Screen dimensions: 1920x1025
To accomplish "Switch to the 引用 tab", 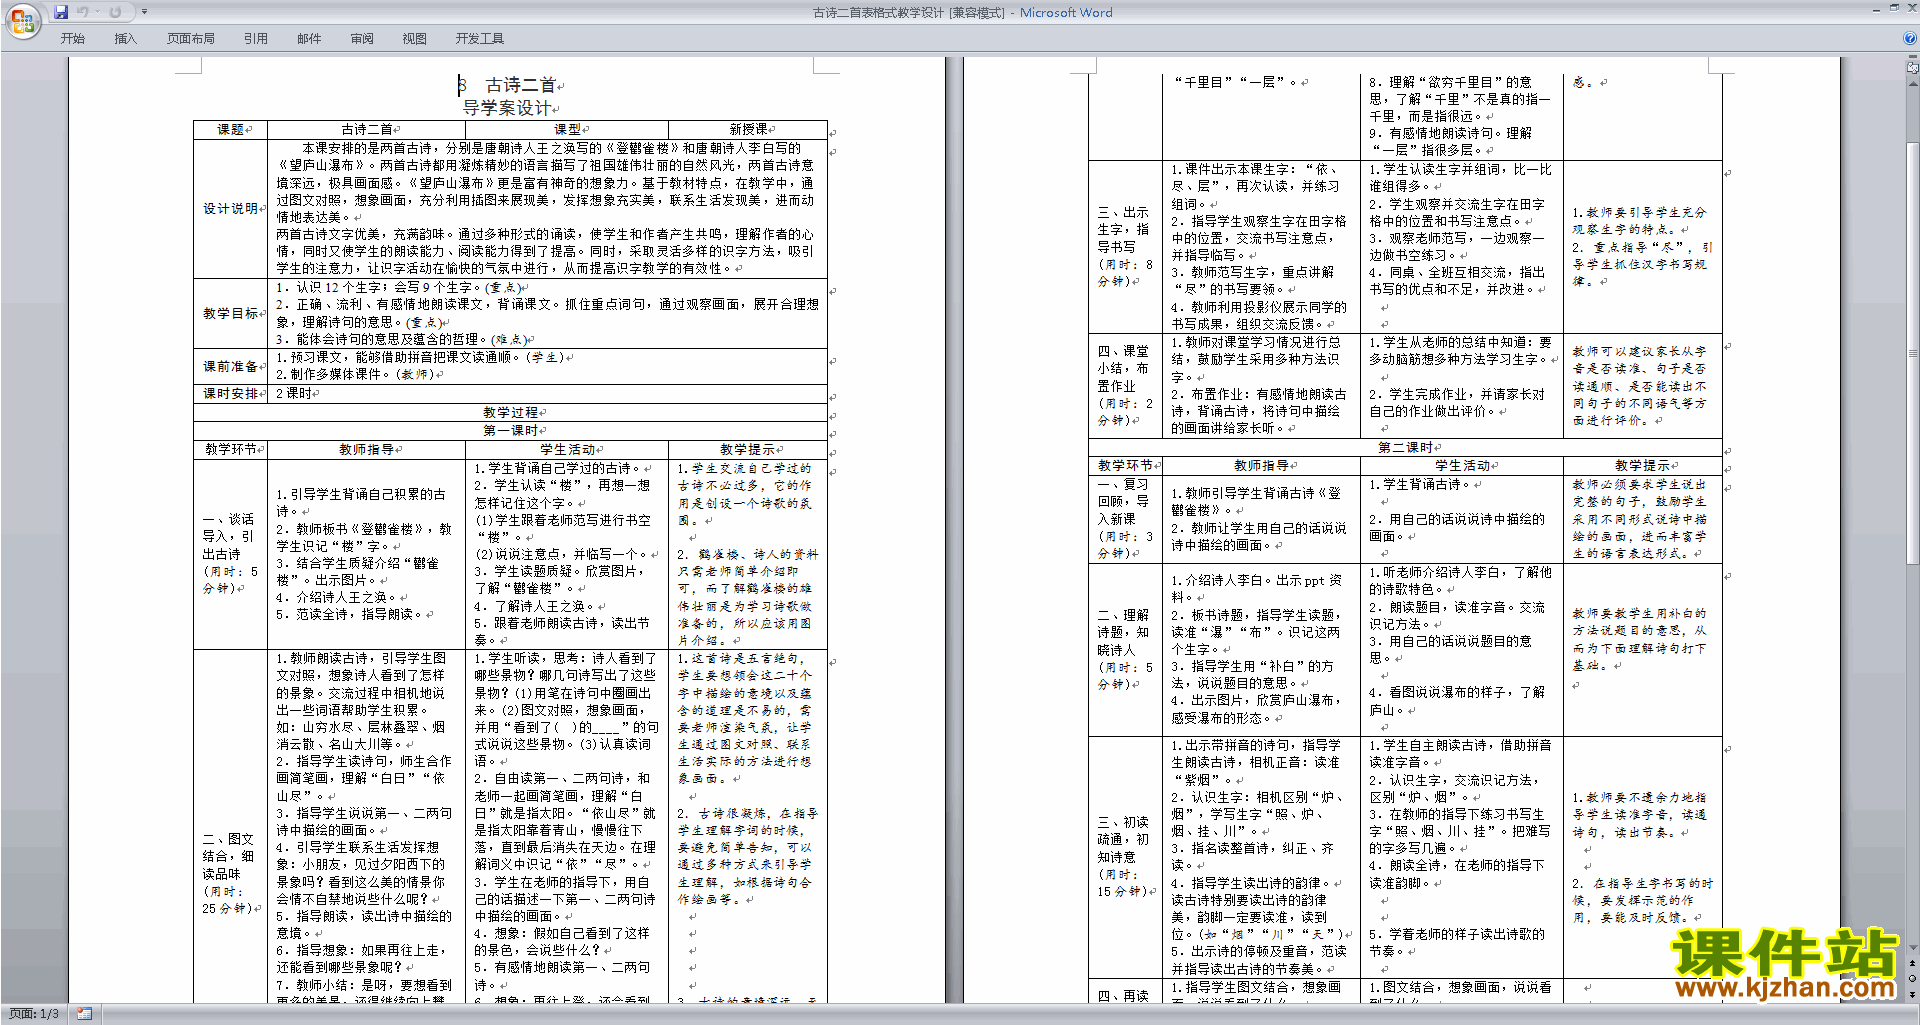I will point(256,39).
